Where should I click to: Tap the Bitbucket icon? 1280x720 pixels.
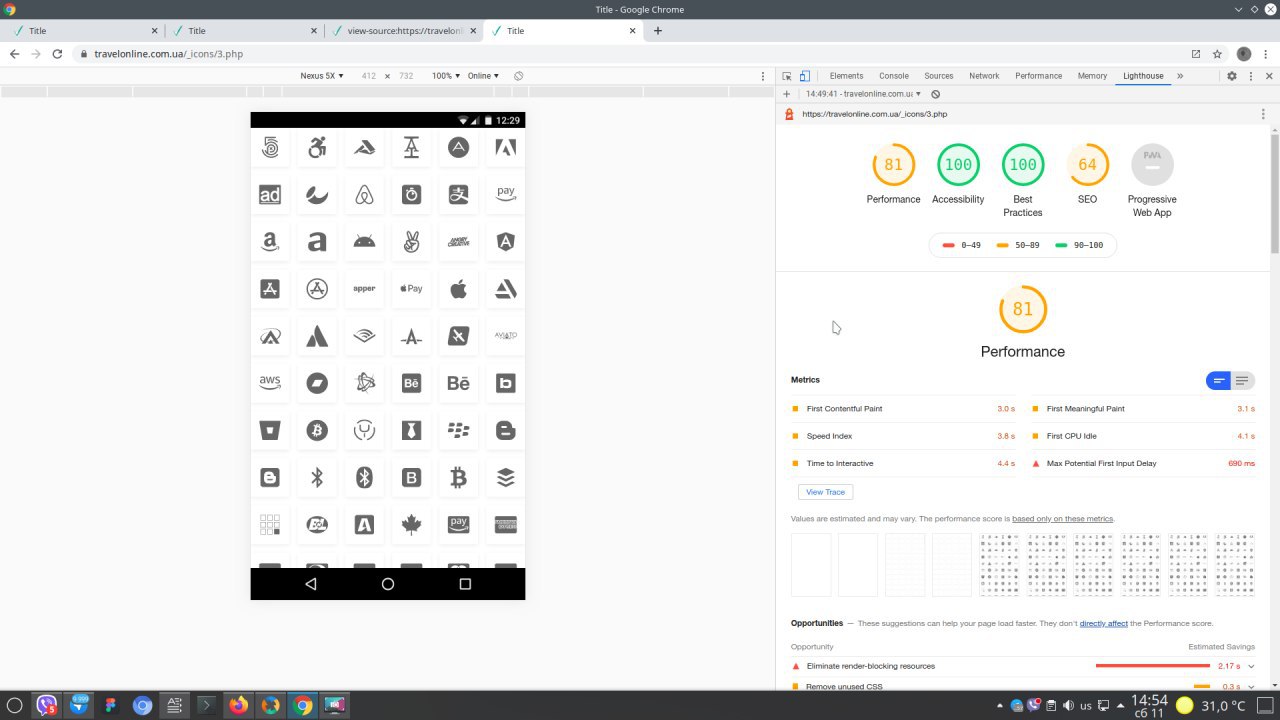tap(270, 430)
